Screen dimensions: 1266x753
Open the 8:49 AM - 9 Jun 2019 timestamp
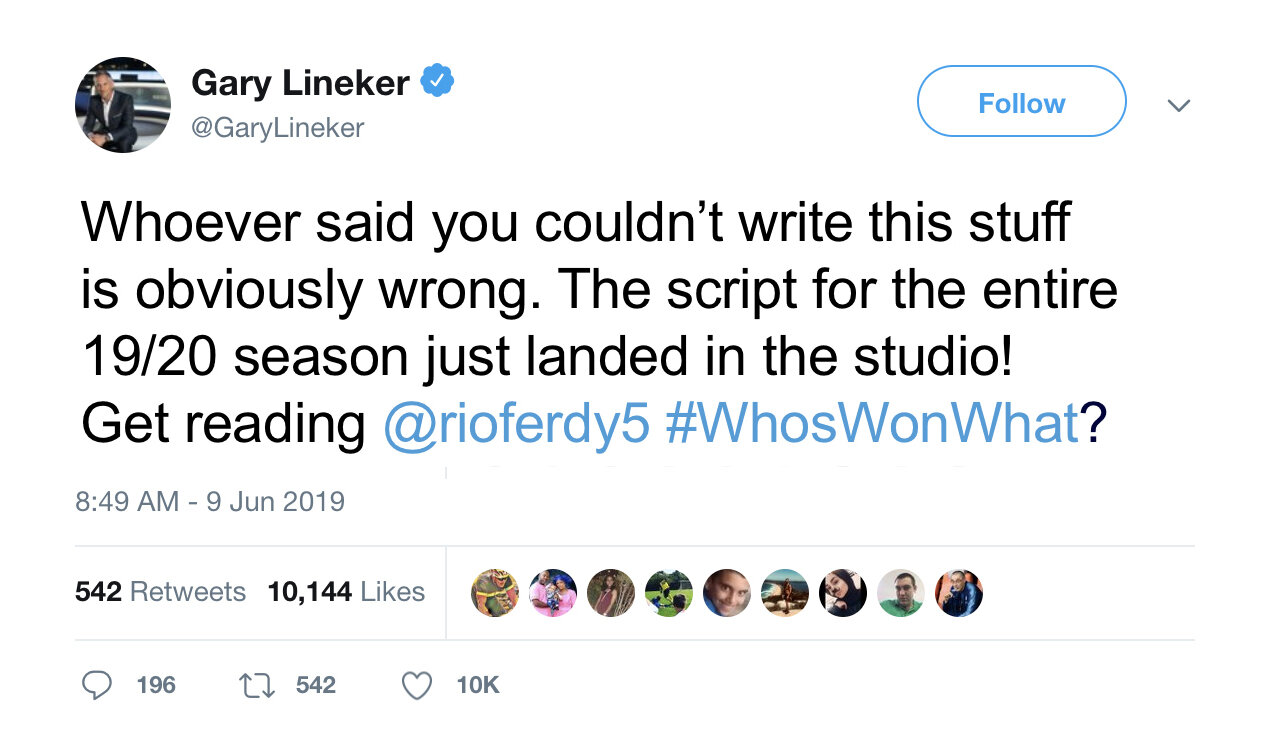coord(210,501)
